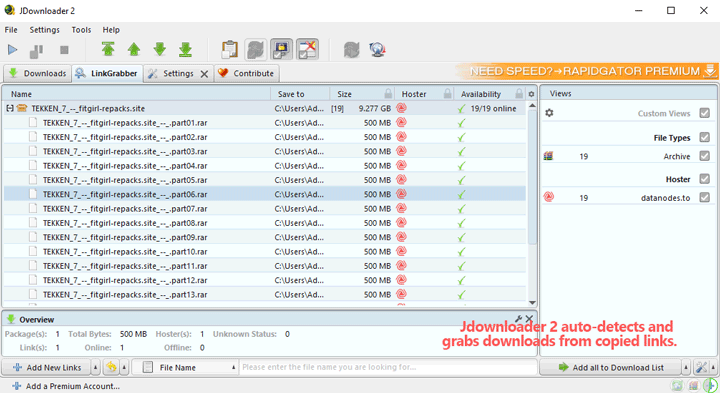Open dropdown arrow beside yellow restore button
The height and width of the screenshot is (393, 720).
[x=124, y=367]
